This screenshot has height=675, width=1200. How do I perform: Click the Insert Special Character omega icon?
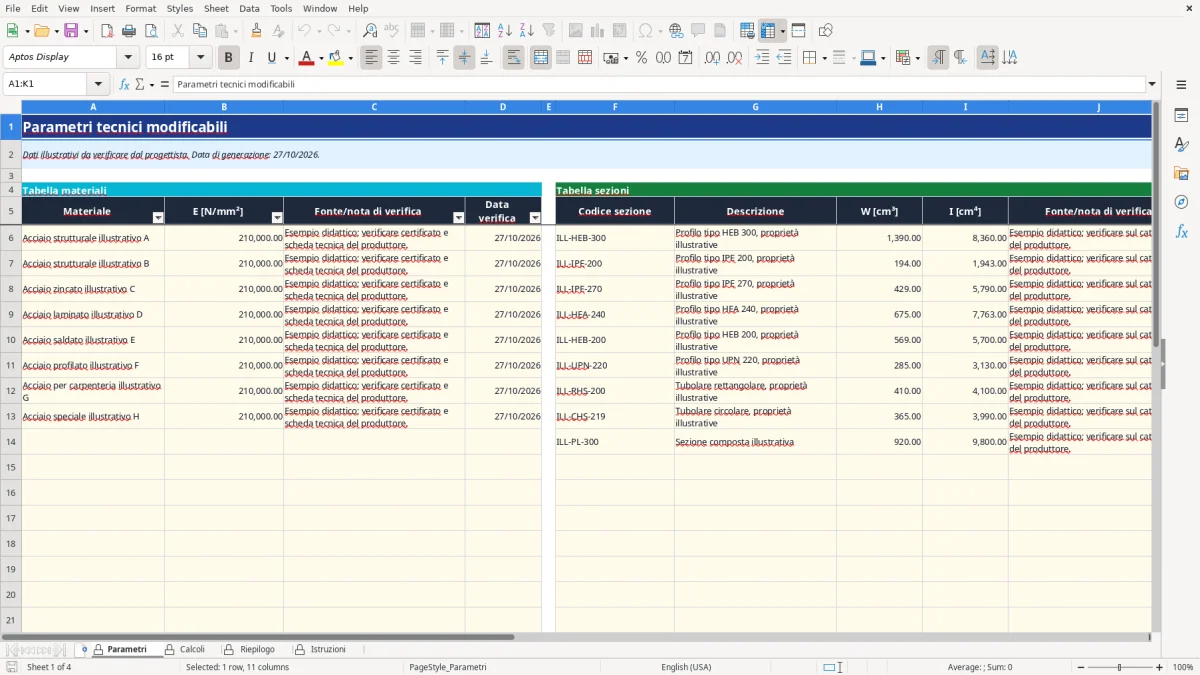pyautogui.click(x=645, y=31)
